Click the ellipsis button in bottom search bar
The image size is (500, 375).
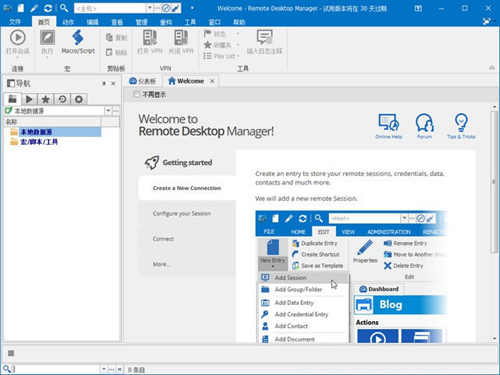pos(111,369)
